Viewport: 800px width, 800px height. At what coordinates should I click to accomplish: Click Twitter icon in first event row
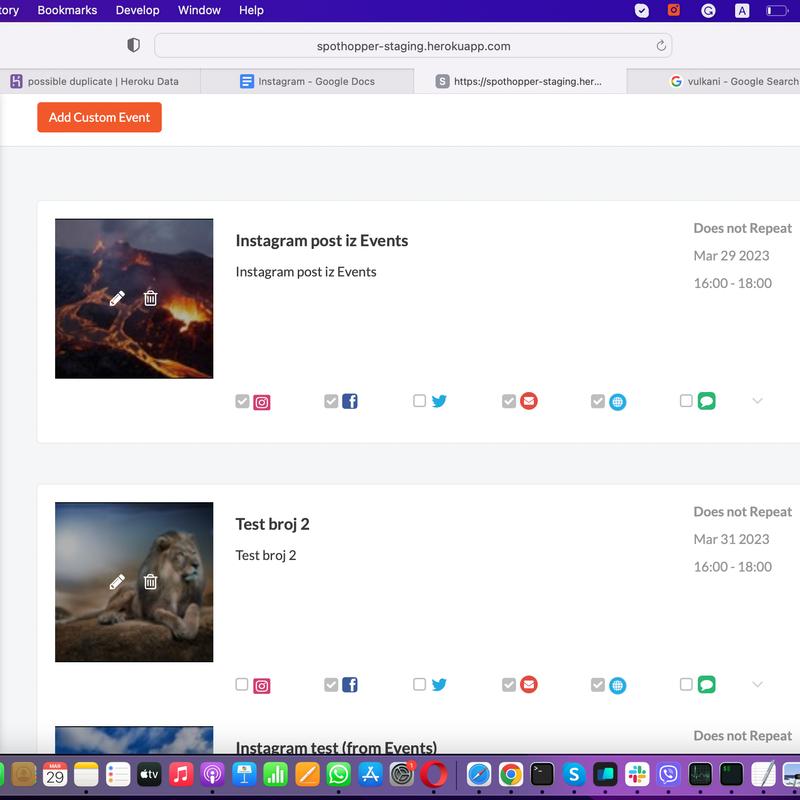(438, 402)
